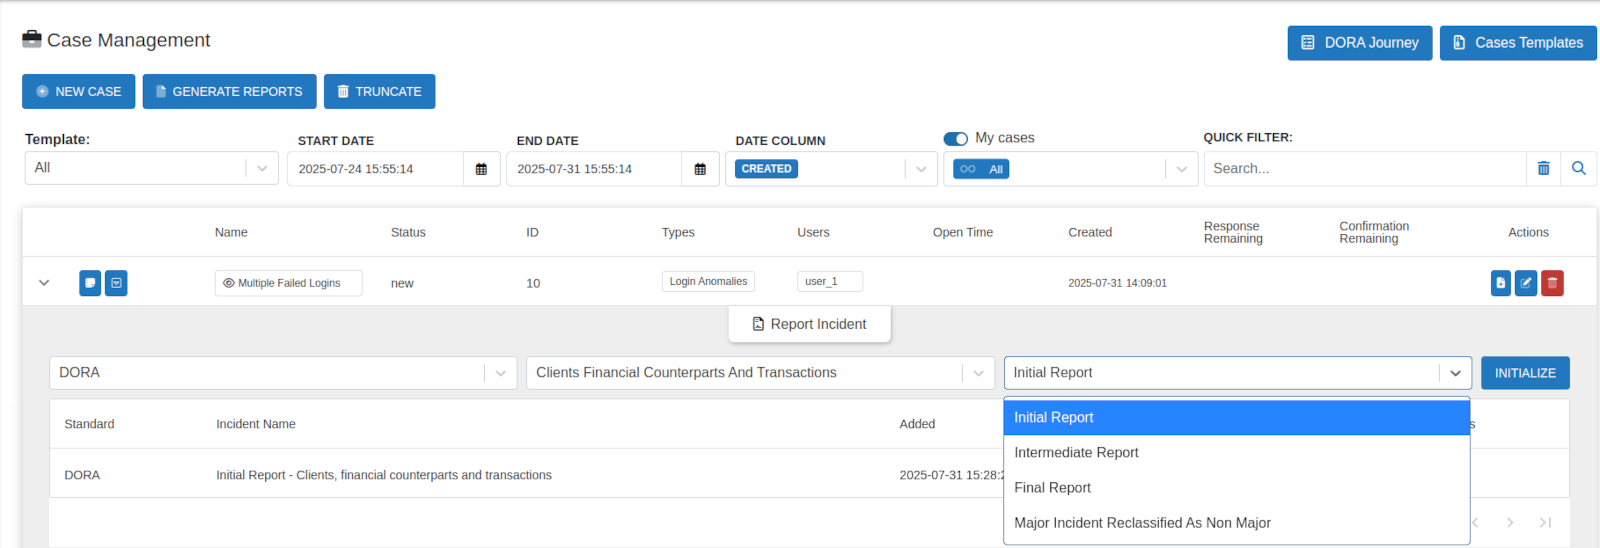Collapse the Multiple Failed Logins case row
This screenshot has height=548, width=1600.
(44, 283)
